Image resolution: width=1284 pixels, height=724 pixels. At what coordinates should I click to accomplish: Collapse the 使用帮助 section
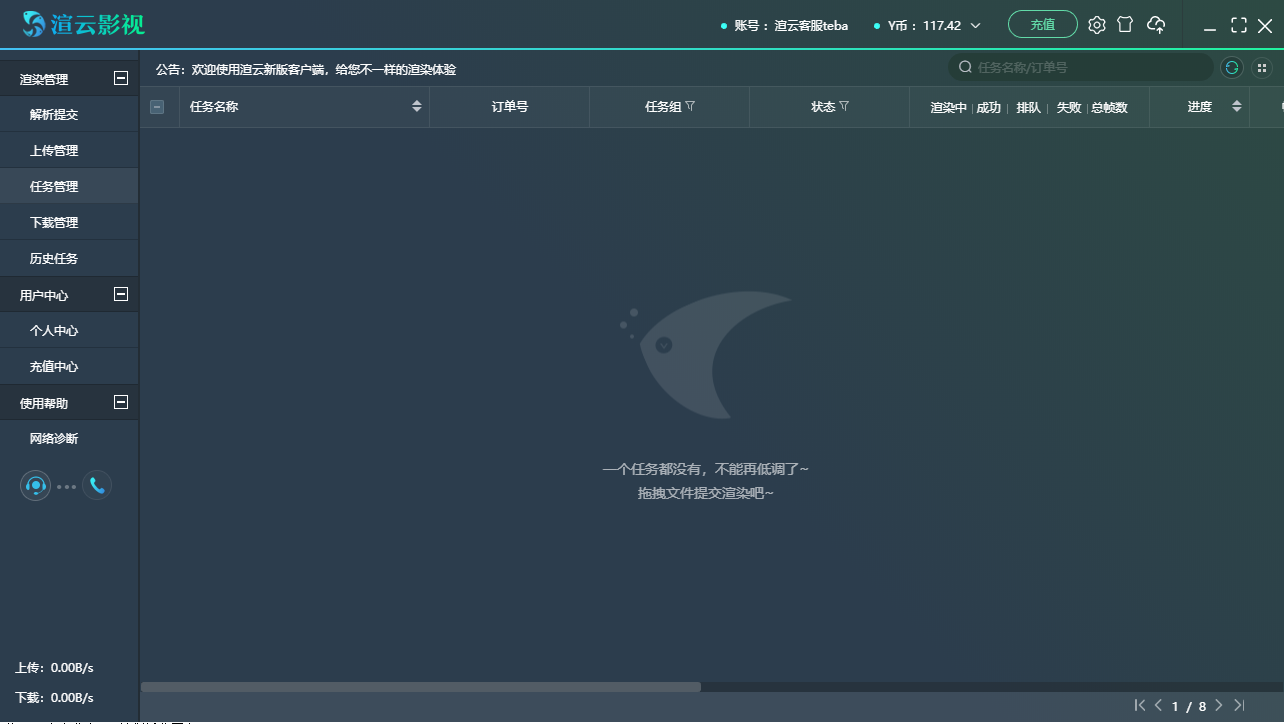point(121,402)
